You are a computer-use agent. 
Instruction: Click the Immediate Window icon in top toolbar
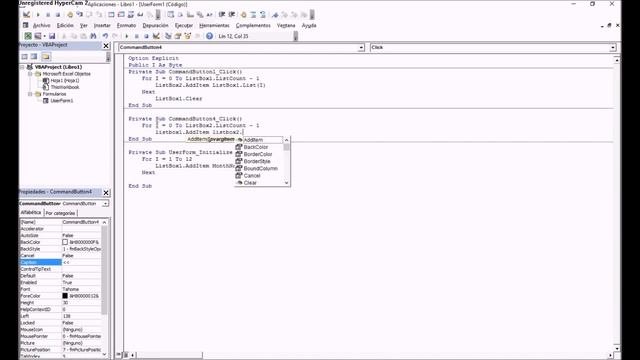pyautogui.click(x=121, y=15)
